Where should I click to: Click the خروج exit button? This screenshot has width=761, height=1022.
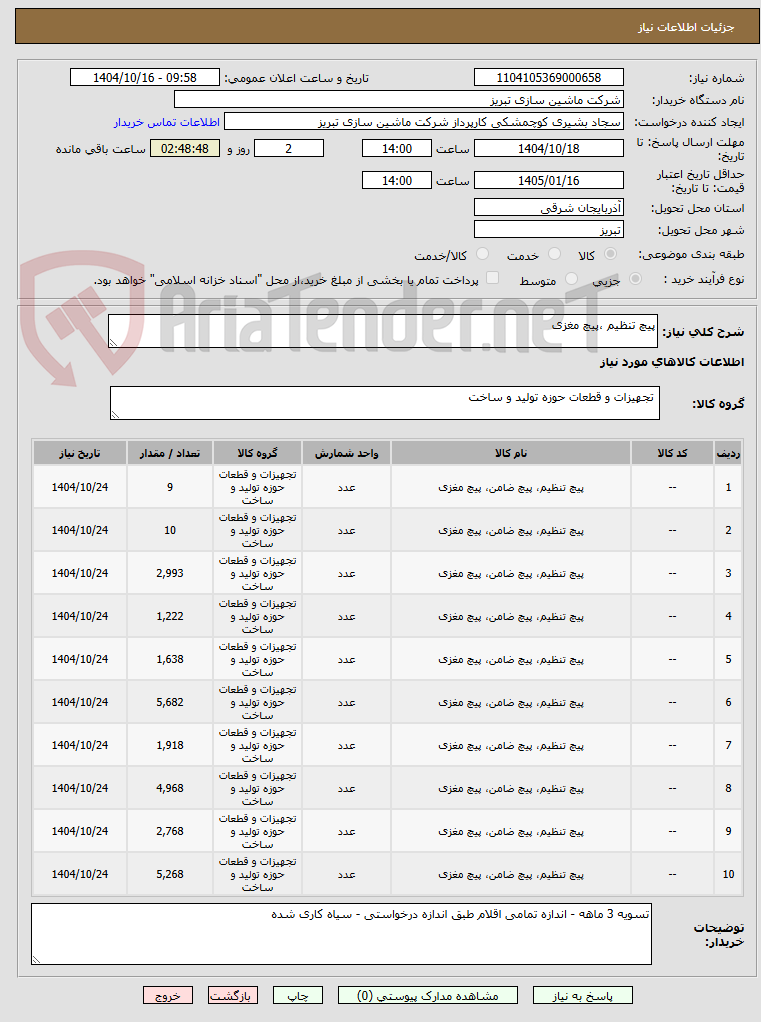point(168,995)
